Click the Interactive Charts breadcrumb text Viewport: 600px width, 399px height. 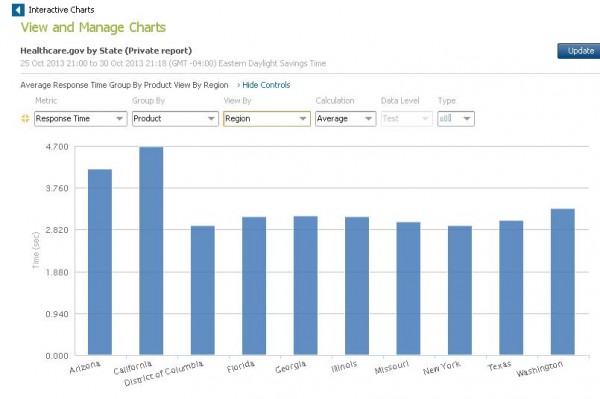[x=61, y=10]
